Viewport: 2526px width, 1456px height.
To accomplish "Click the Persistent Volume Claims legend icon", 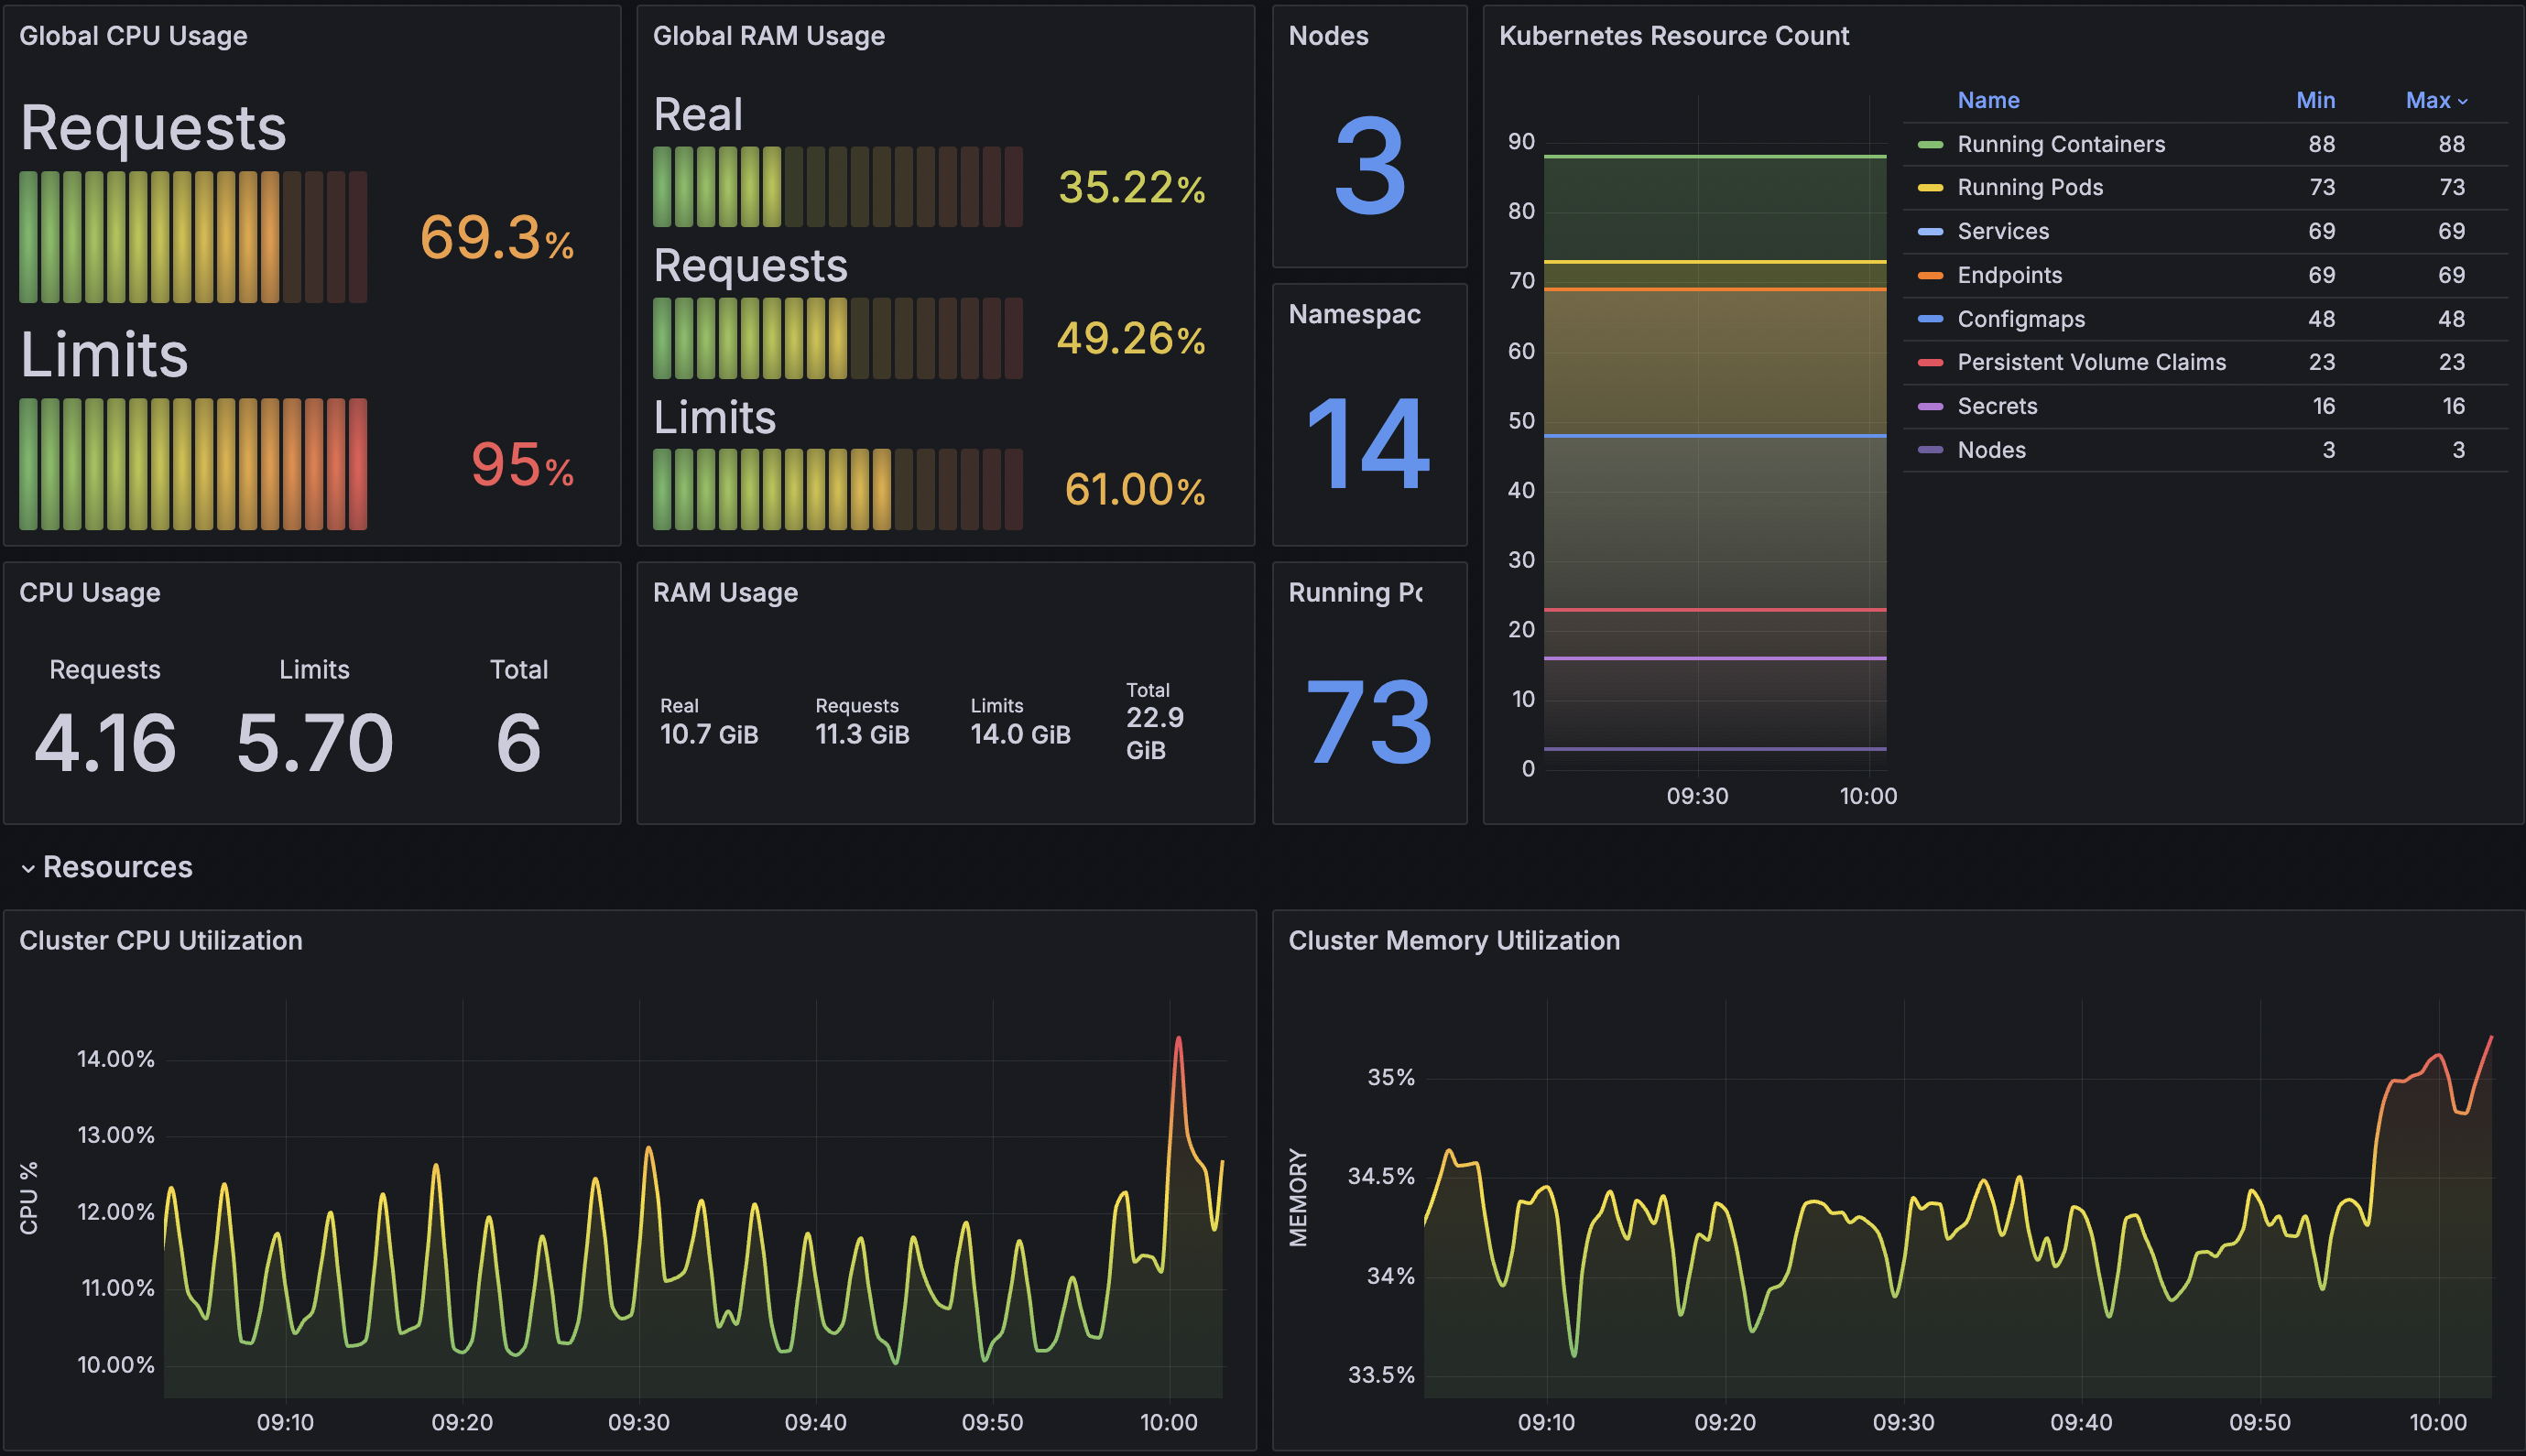I will coord(1930,363).
